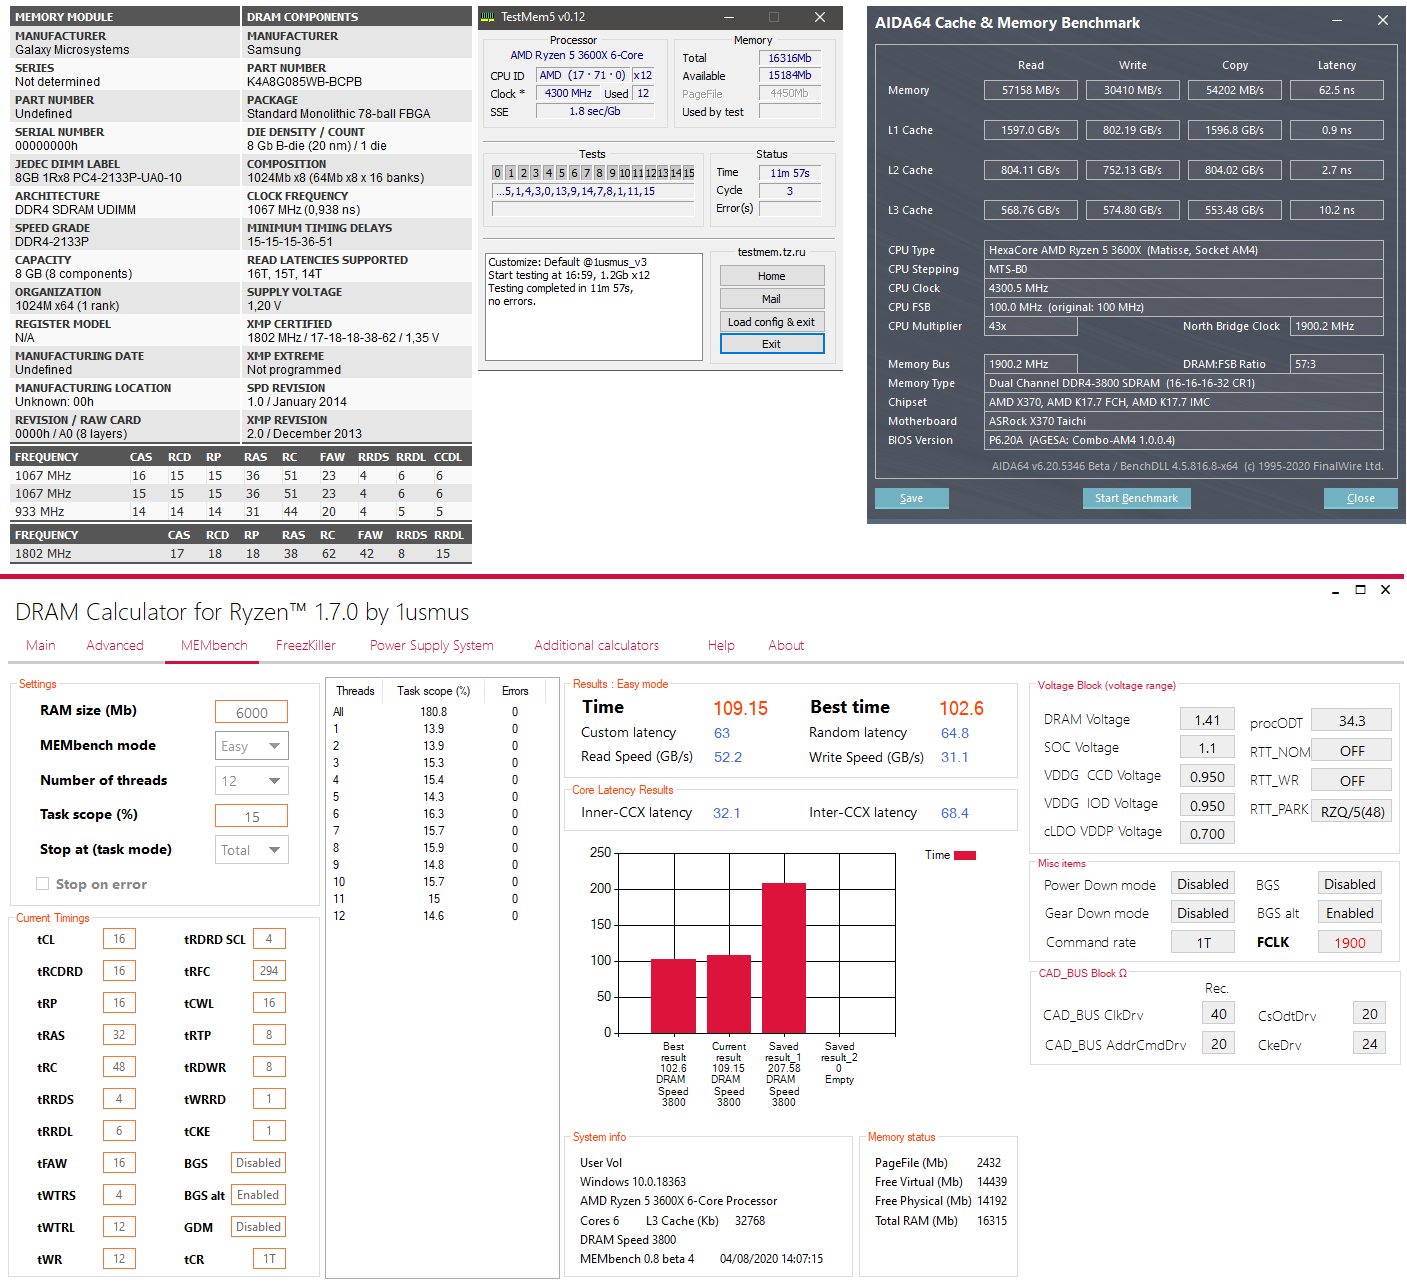Click the Power Down mode Disabled value
The height and width of the screenshot is (1282, 1407).
click(x=1203, y=884)
